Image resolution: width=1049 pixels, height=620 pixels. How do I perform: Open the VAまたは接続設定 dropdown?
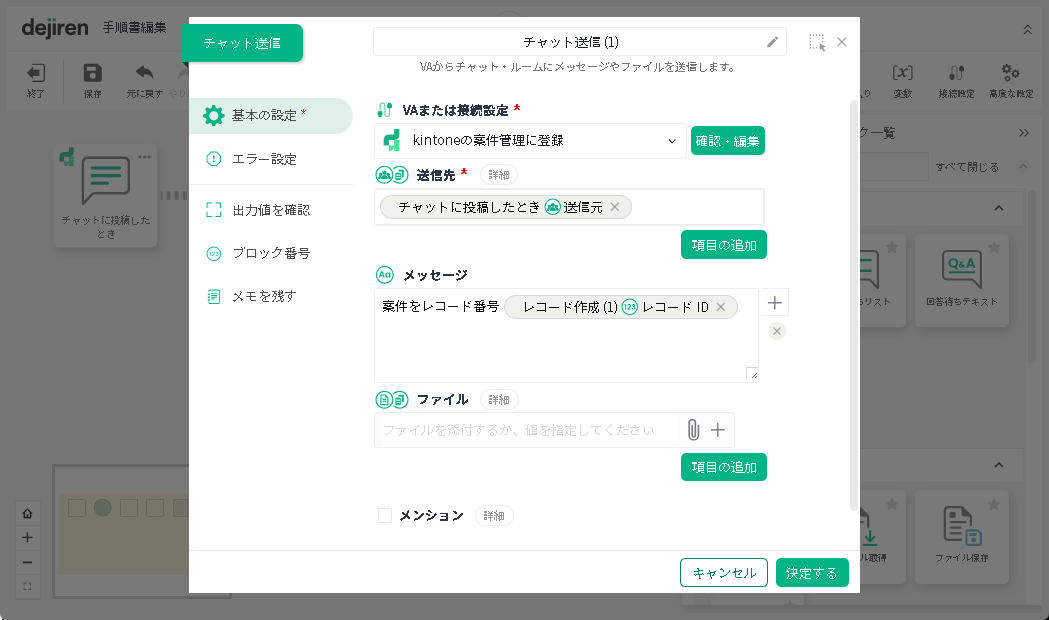[530, 141]
